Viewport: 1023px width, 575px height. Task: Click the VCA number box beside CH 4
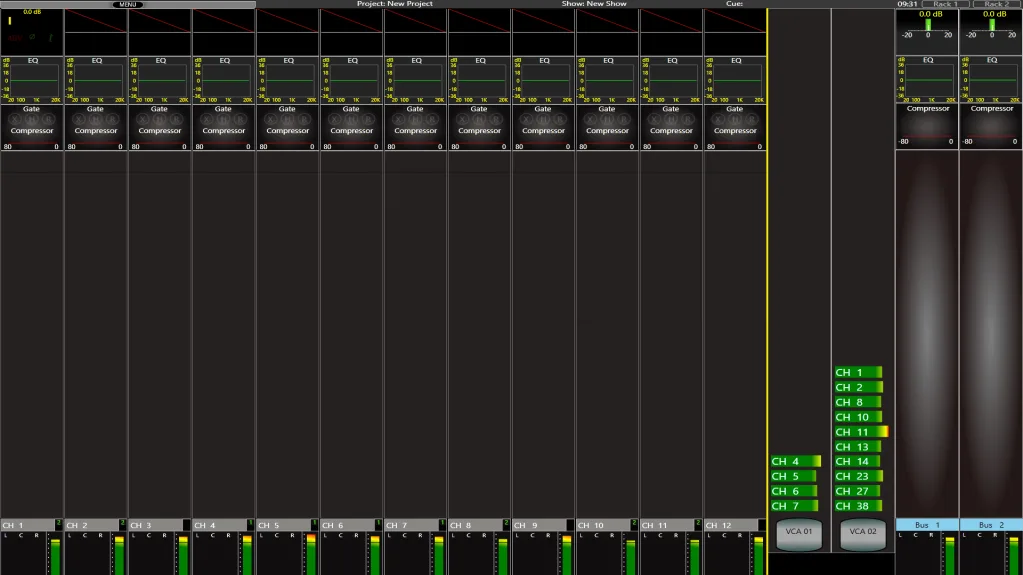[250, 525]
